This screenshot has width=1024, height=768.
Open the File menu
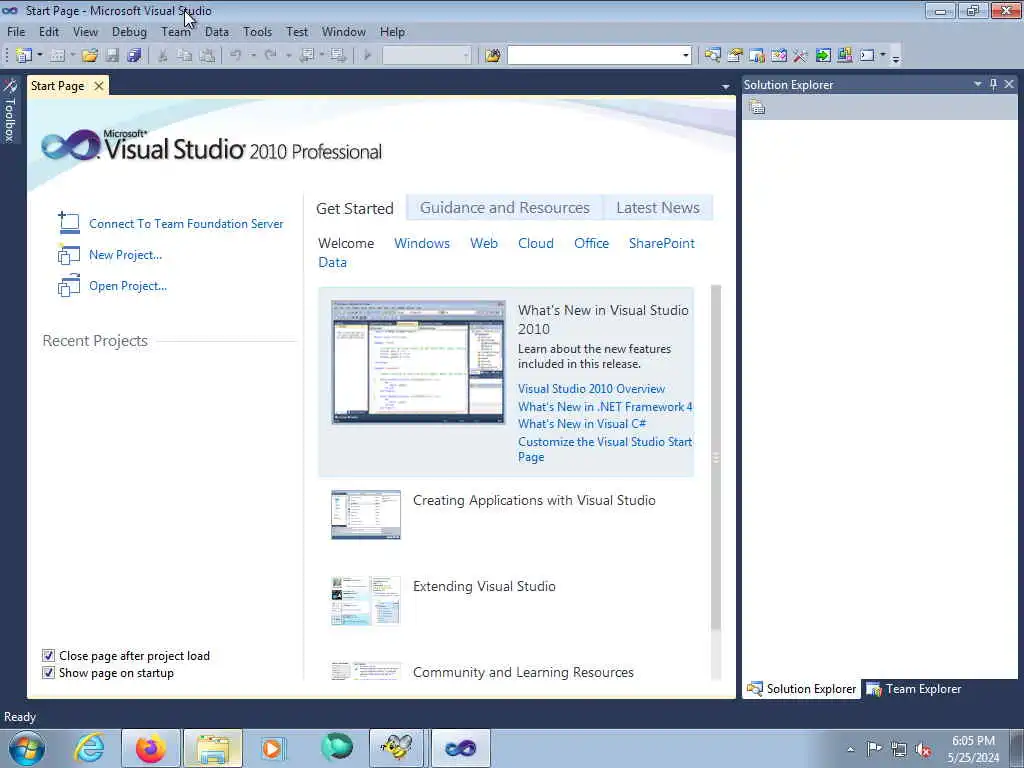point(16,32)
